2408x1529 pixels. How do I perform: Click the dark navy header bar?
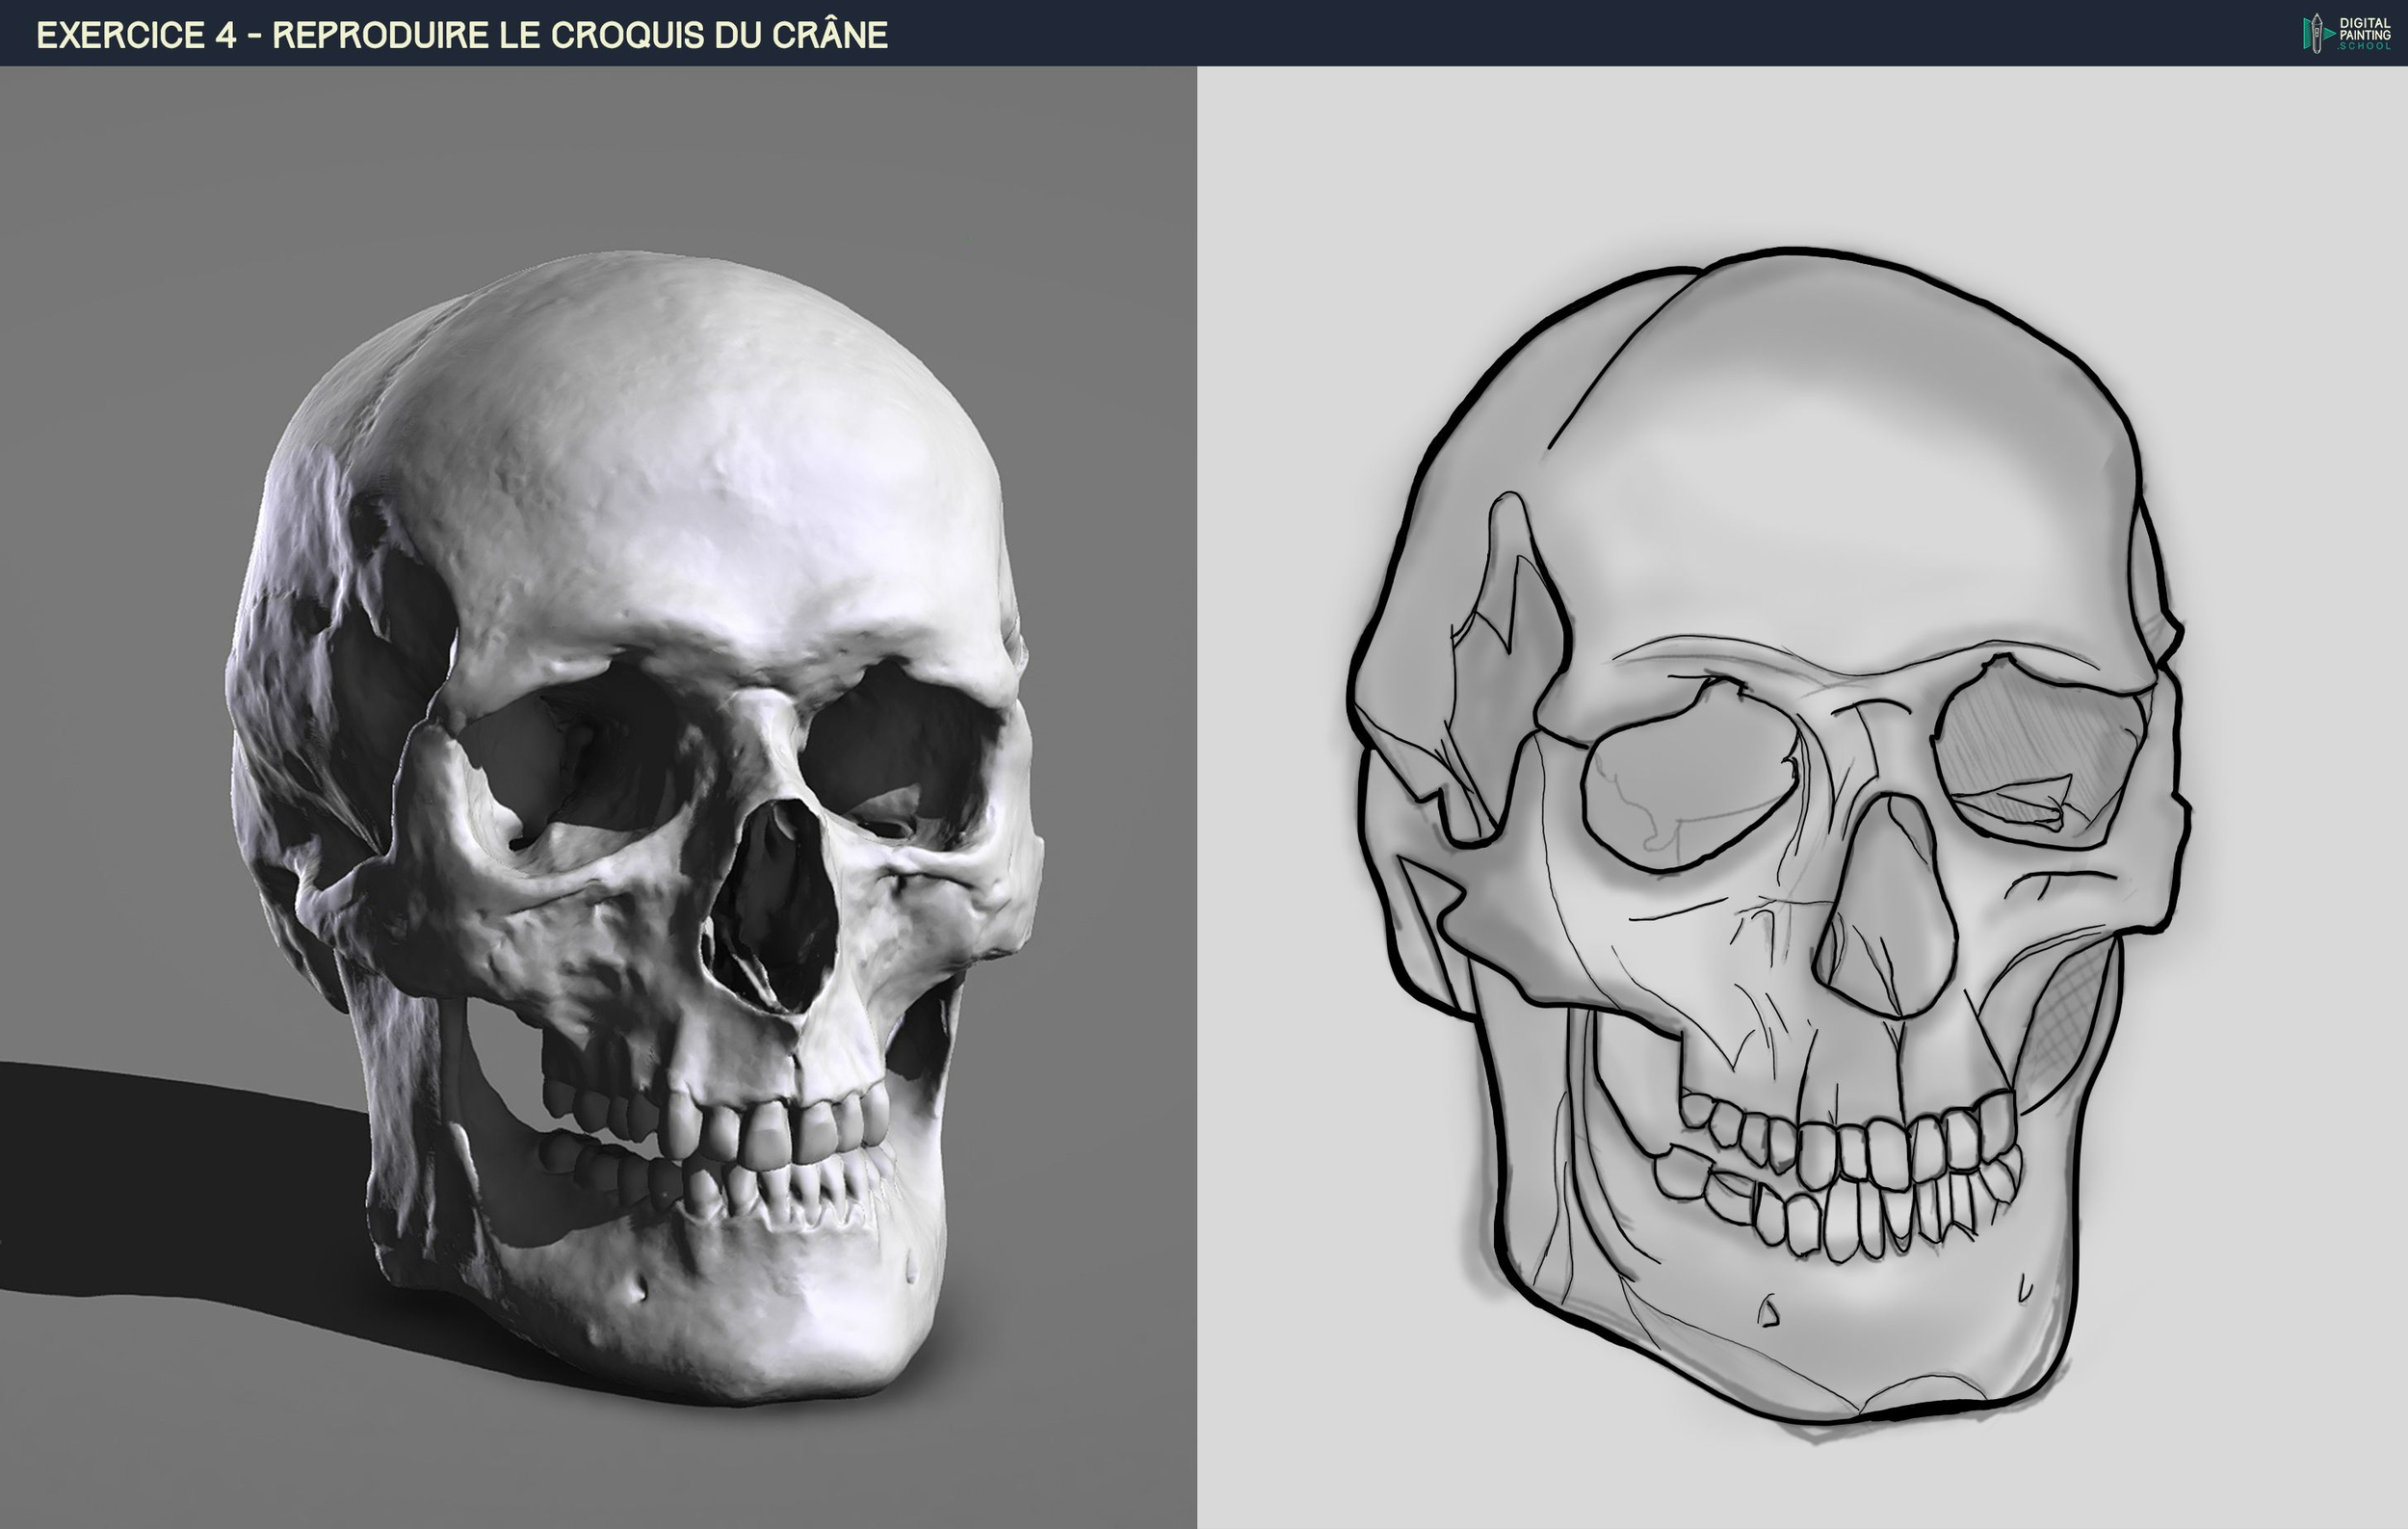tap(1500, 33)
